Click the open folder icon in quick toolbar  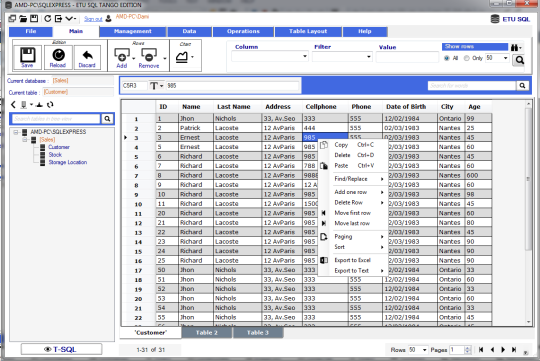pyautogui.click(x=23, y=19)
